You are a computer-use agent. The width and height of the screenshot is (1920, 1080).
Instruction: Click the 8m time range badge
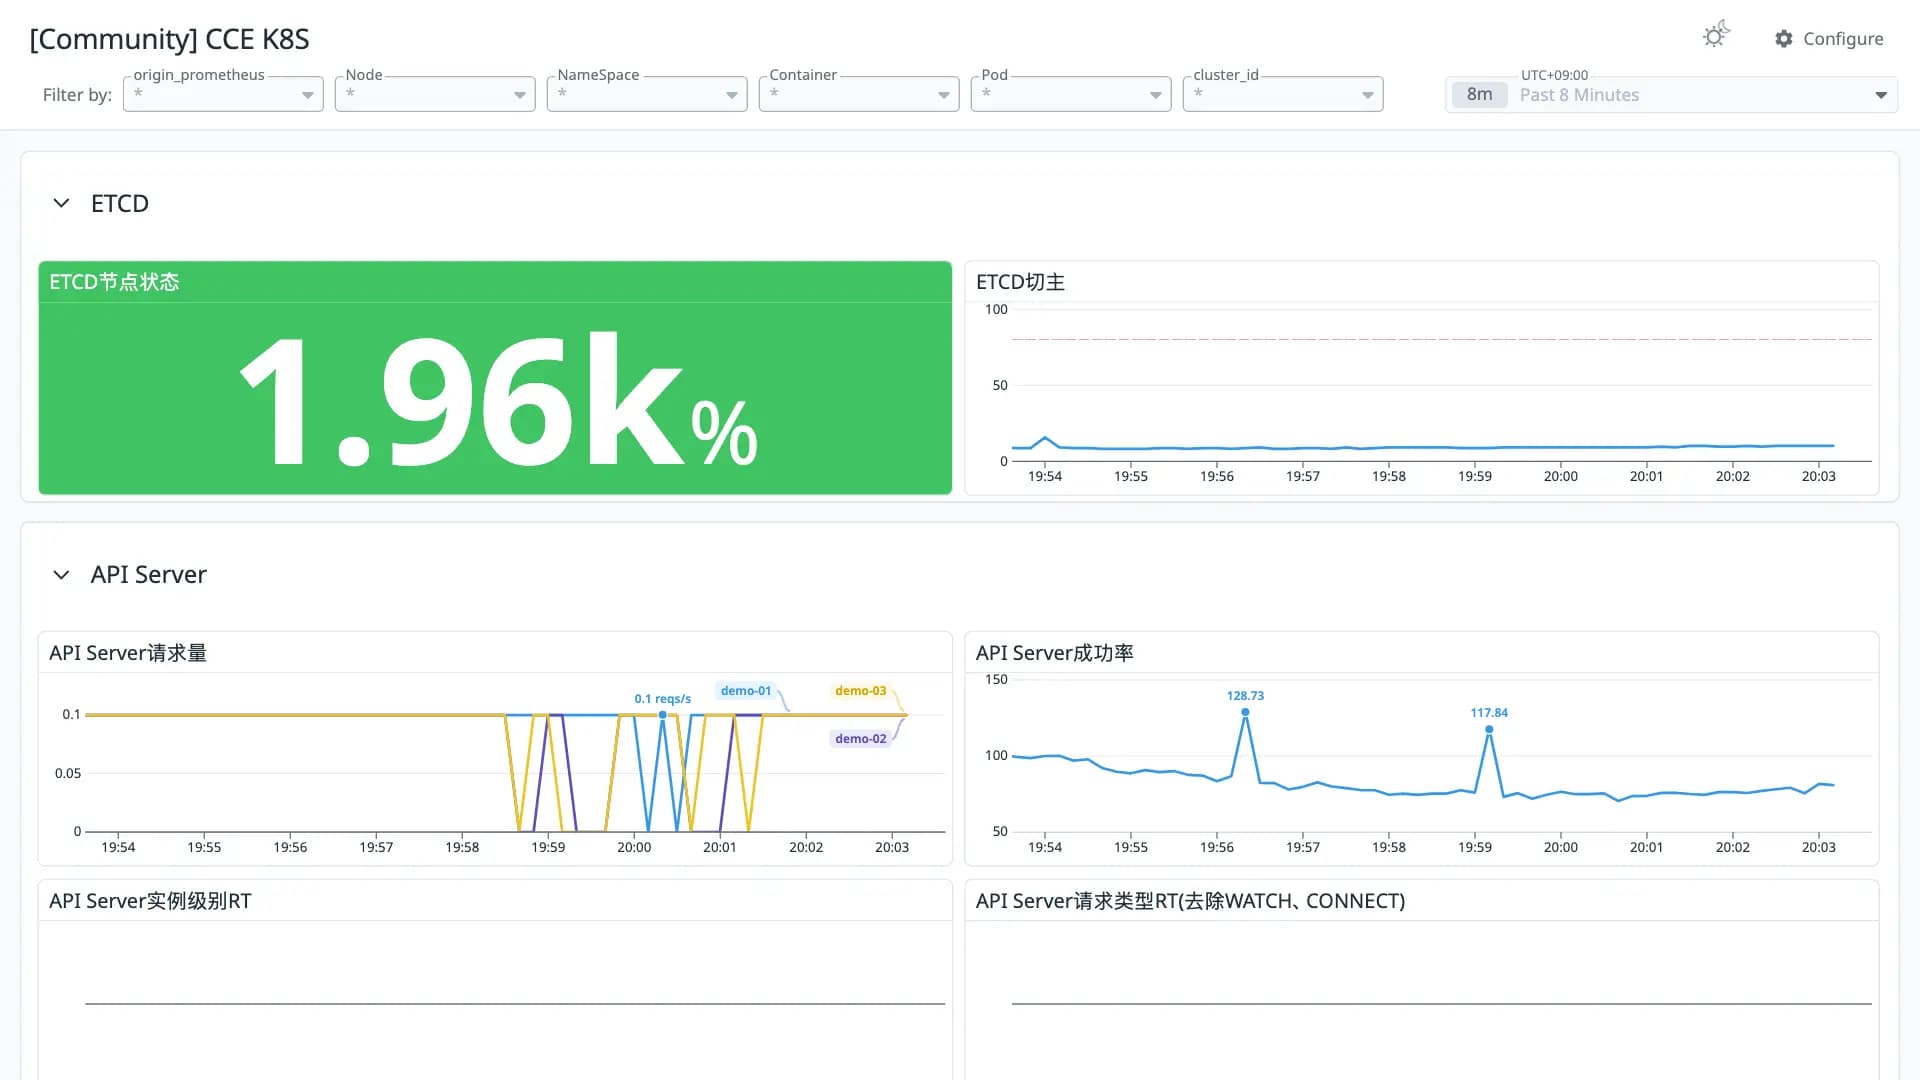1479,95
